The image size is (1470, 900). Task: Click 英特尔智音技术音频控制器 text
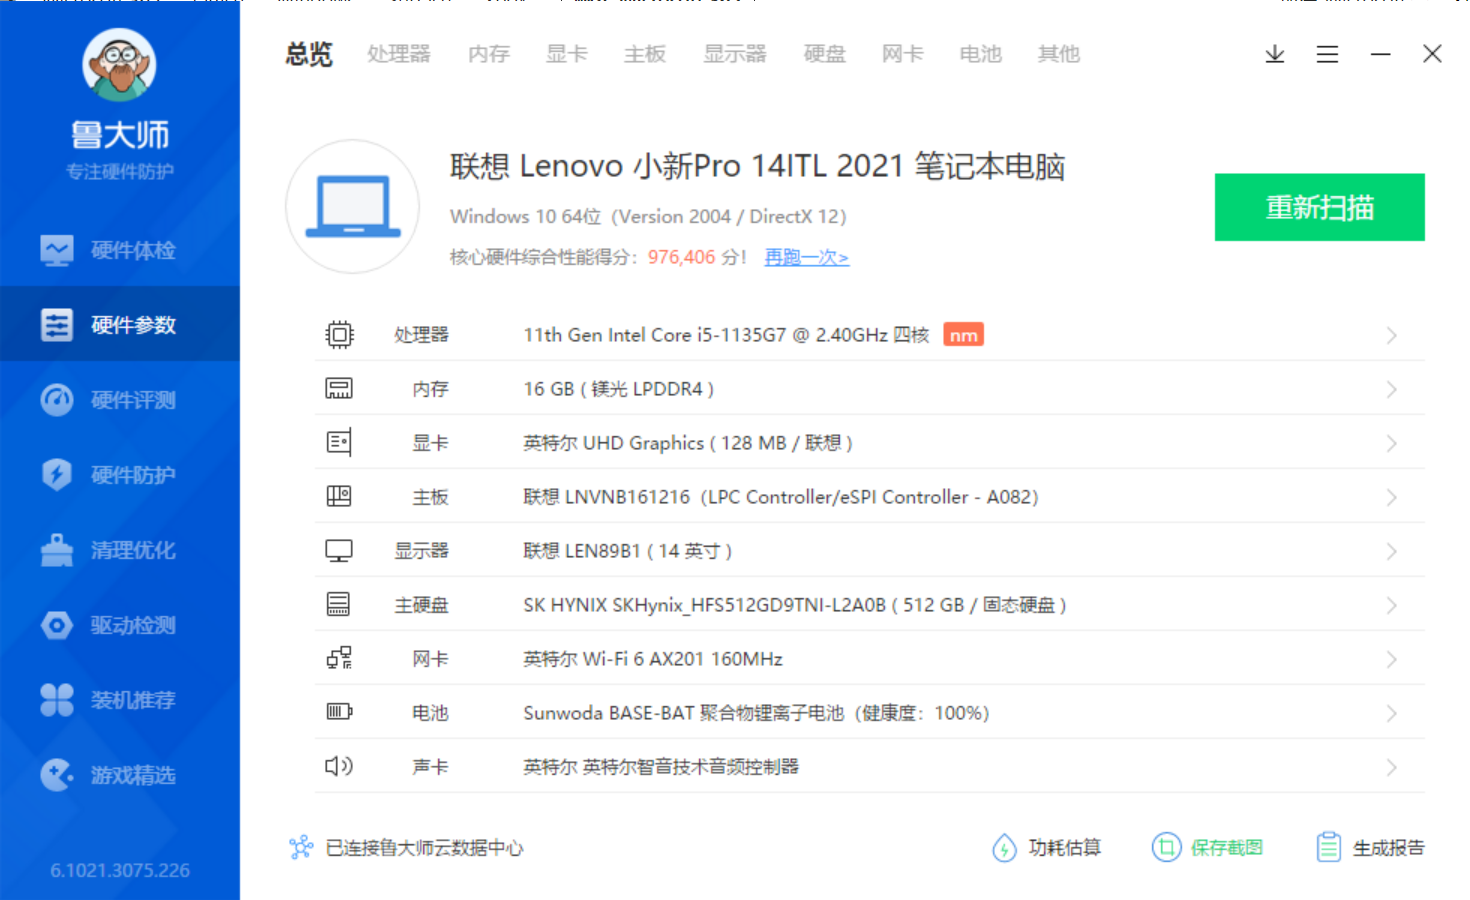(x=661, y=767)
